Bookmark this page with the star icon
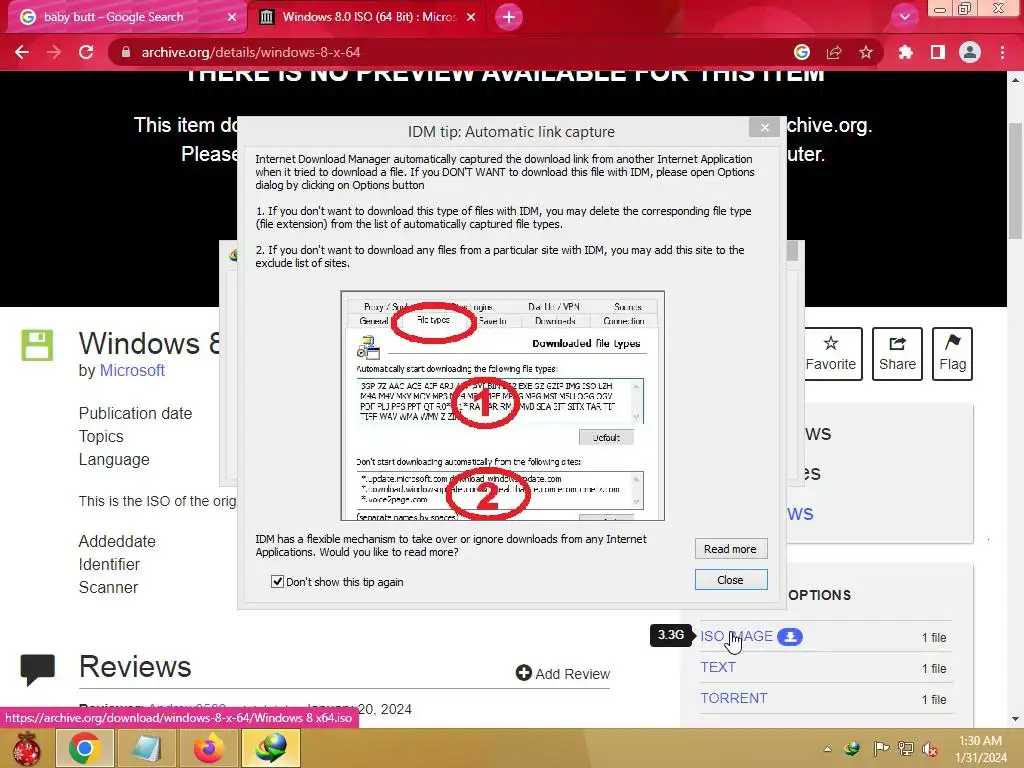1024x768 pixels. (866, 52)
